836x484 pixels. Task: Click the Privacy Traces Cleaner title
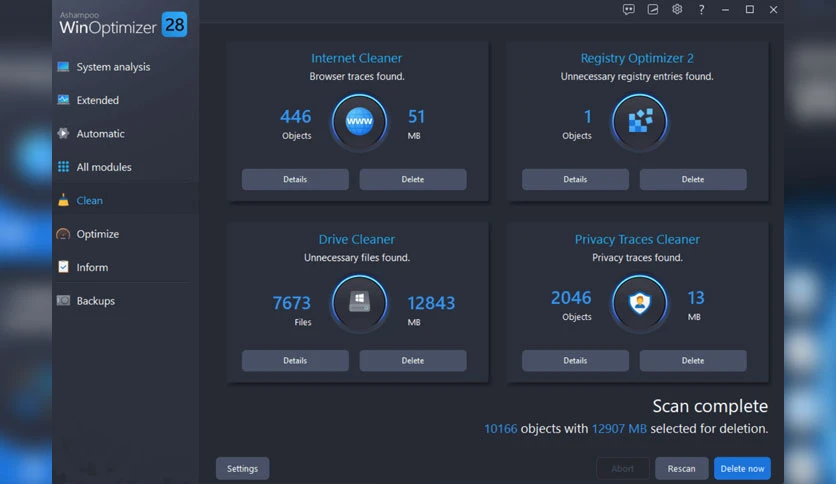pos(637,239)
